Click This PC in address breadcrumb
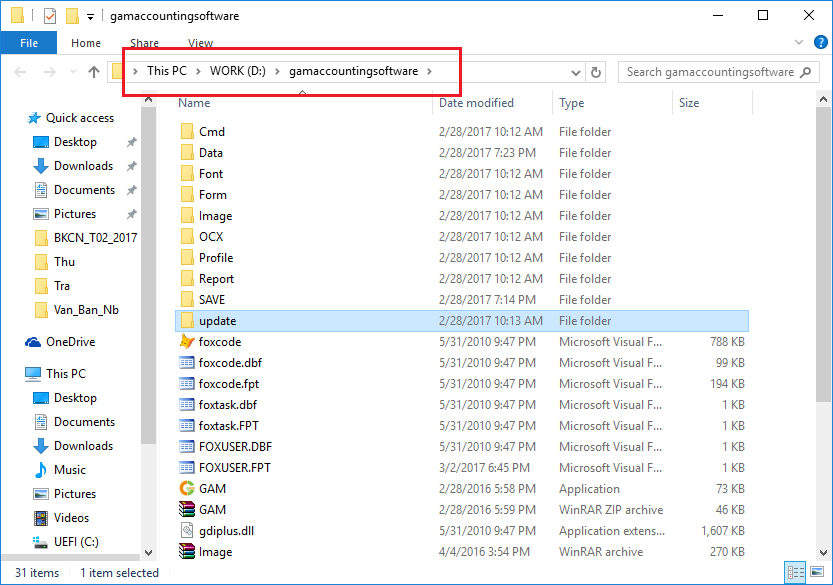The width and height of the screenshot is (833, 585). 167,71
